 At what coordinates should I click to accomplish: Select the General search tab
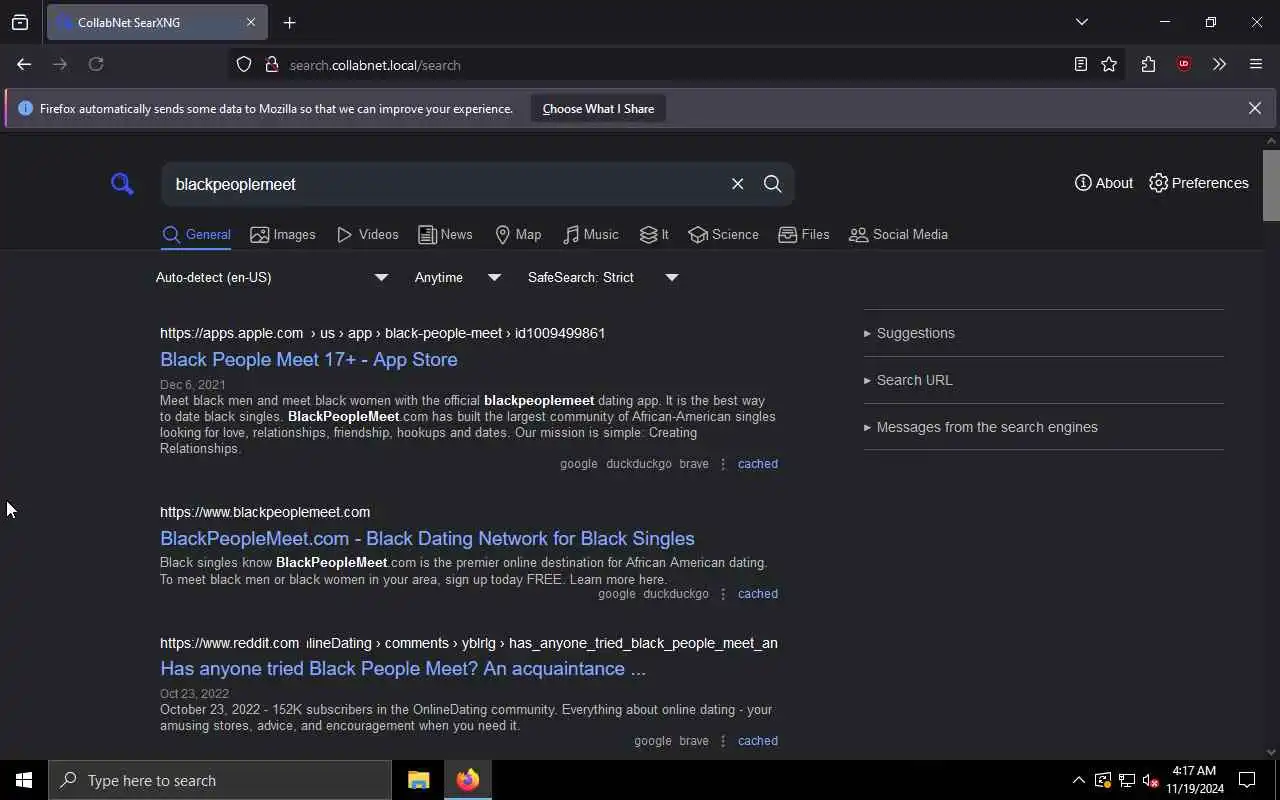point(196,235)
